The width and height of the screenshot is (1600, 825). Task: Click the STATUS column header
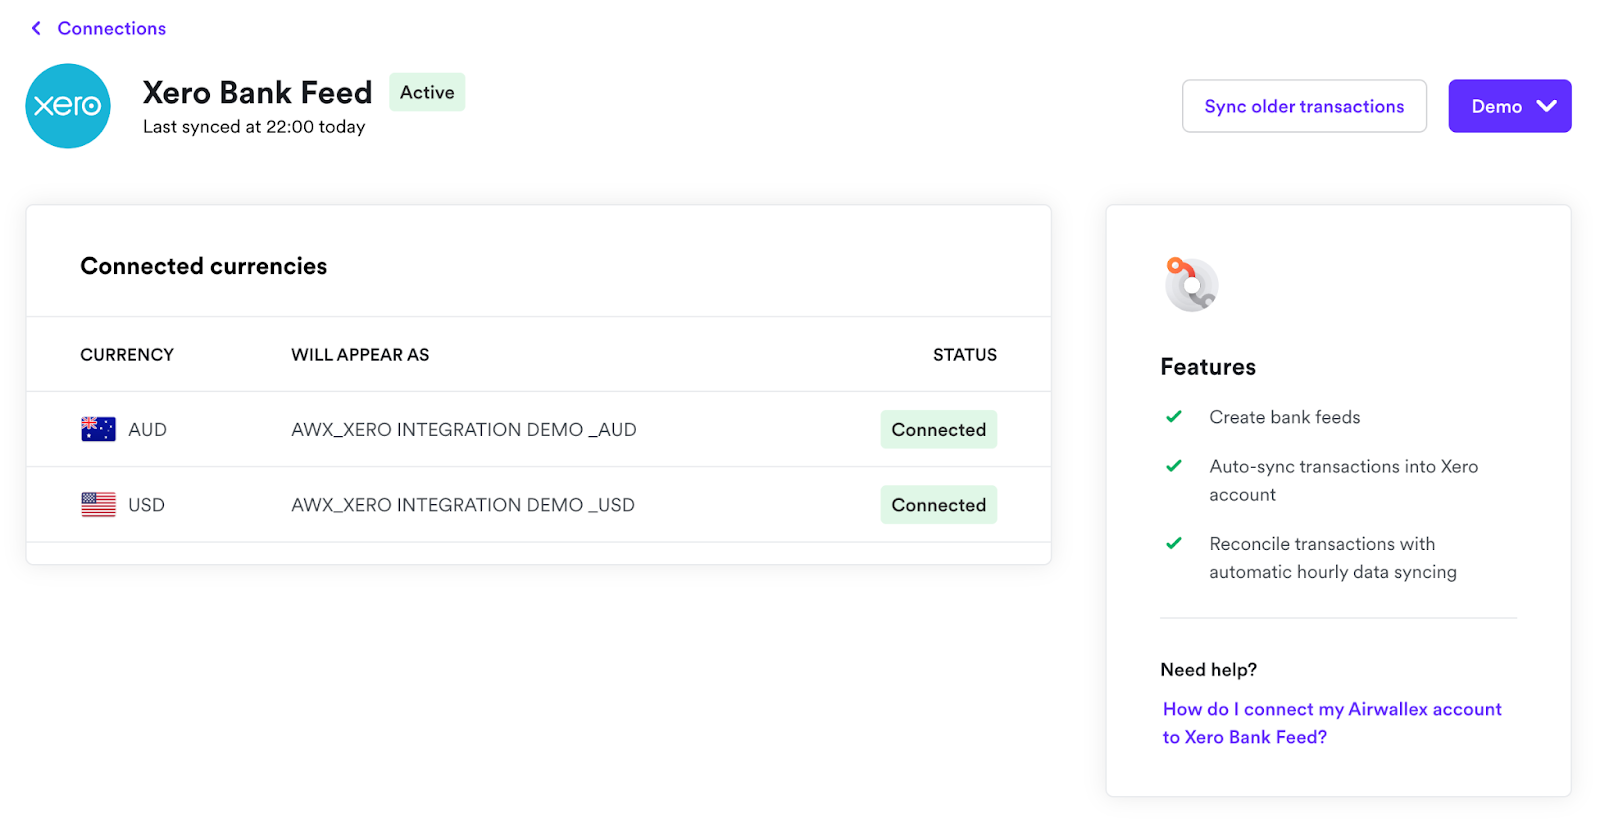click(965, 355)
